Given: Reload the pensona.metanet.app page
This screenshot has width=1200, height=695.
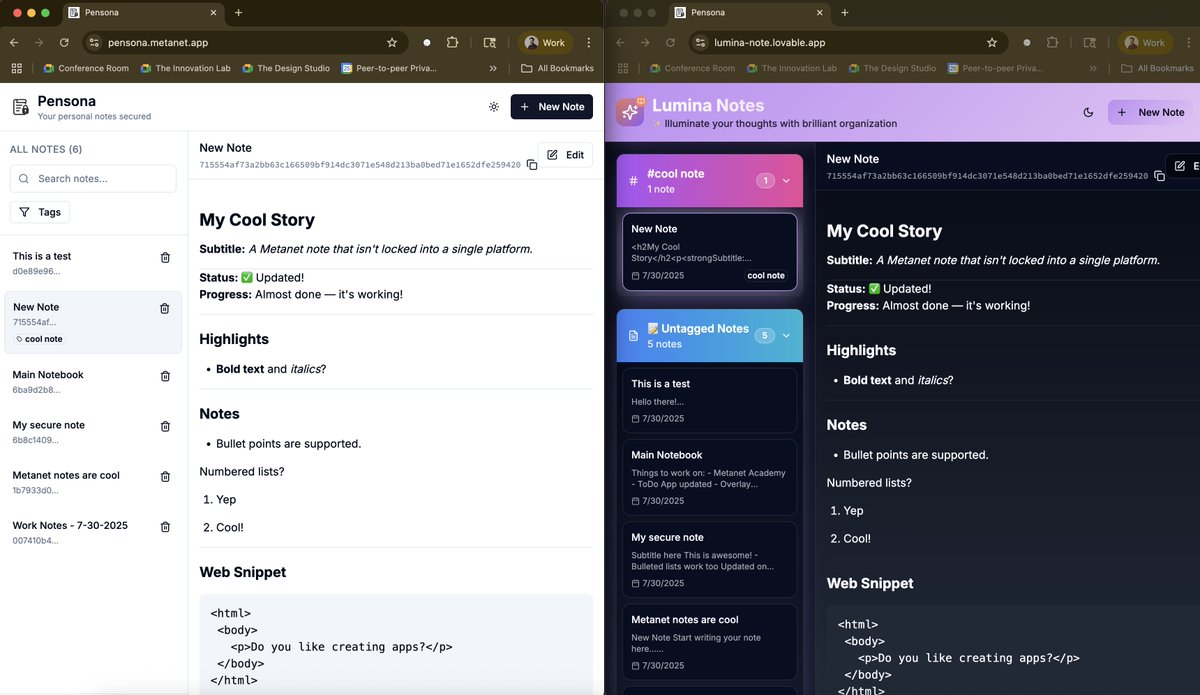Looking at the screenshot, I should point(64,43).
